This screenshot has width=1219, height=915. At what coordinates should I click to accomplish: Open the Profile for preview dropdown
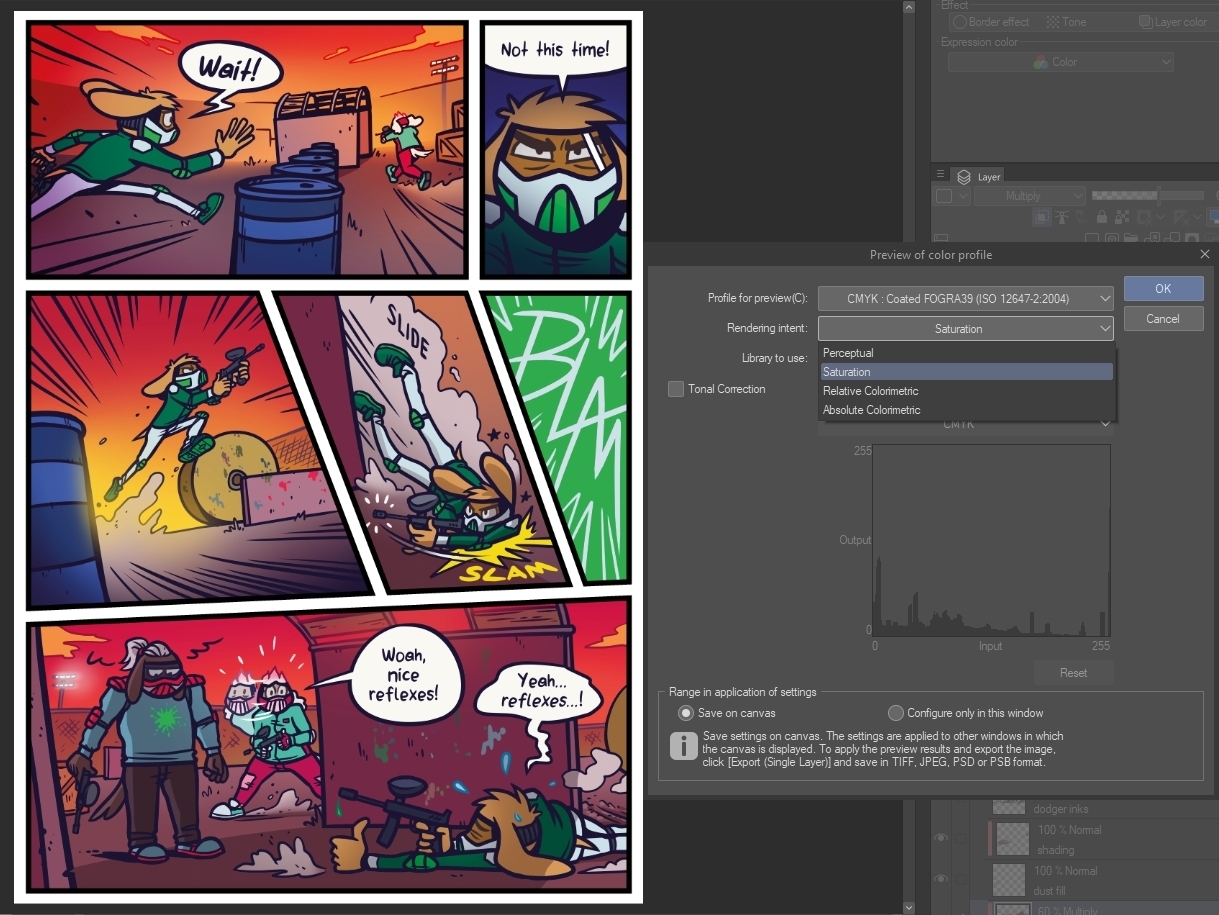coord(965,298)
